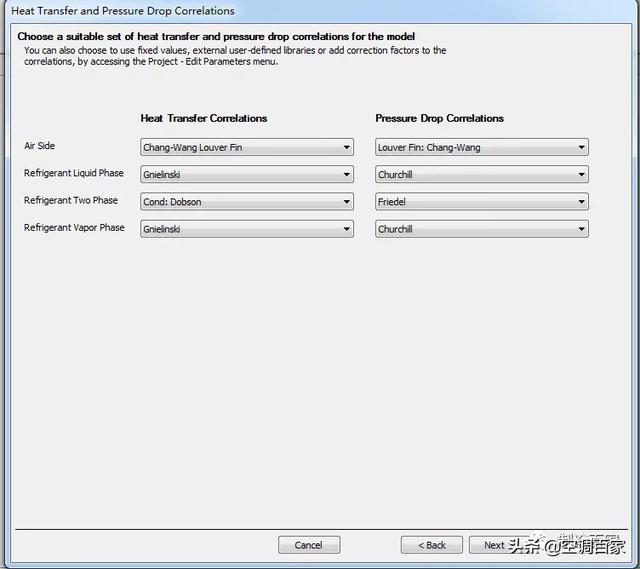This screenshot has height=569, width=640.
Task: Click the bold 'Choose a suitable set' heading
Action: coord(216,37)
